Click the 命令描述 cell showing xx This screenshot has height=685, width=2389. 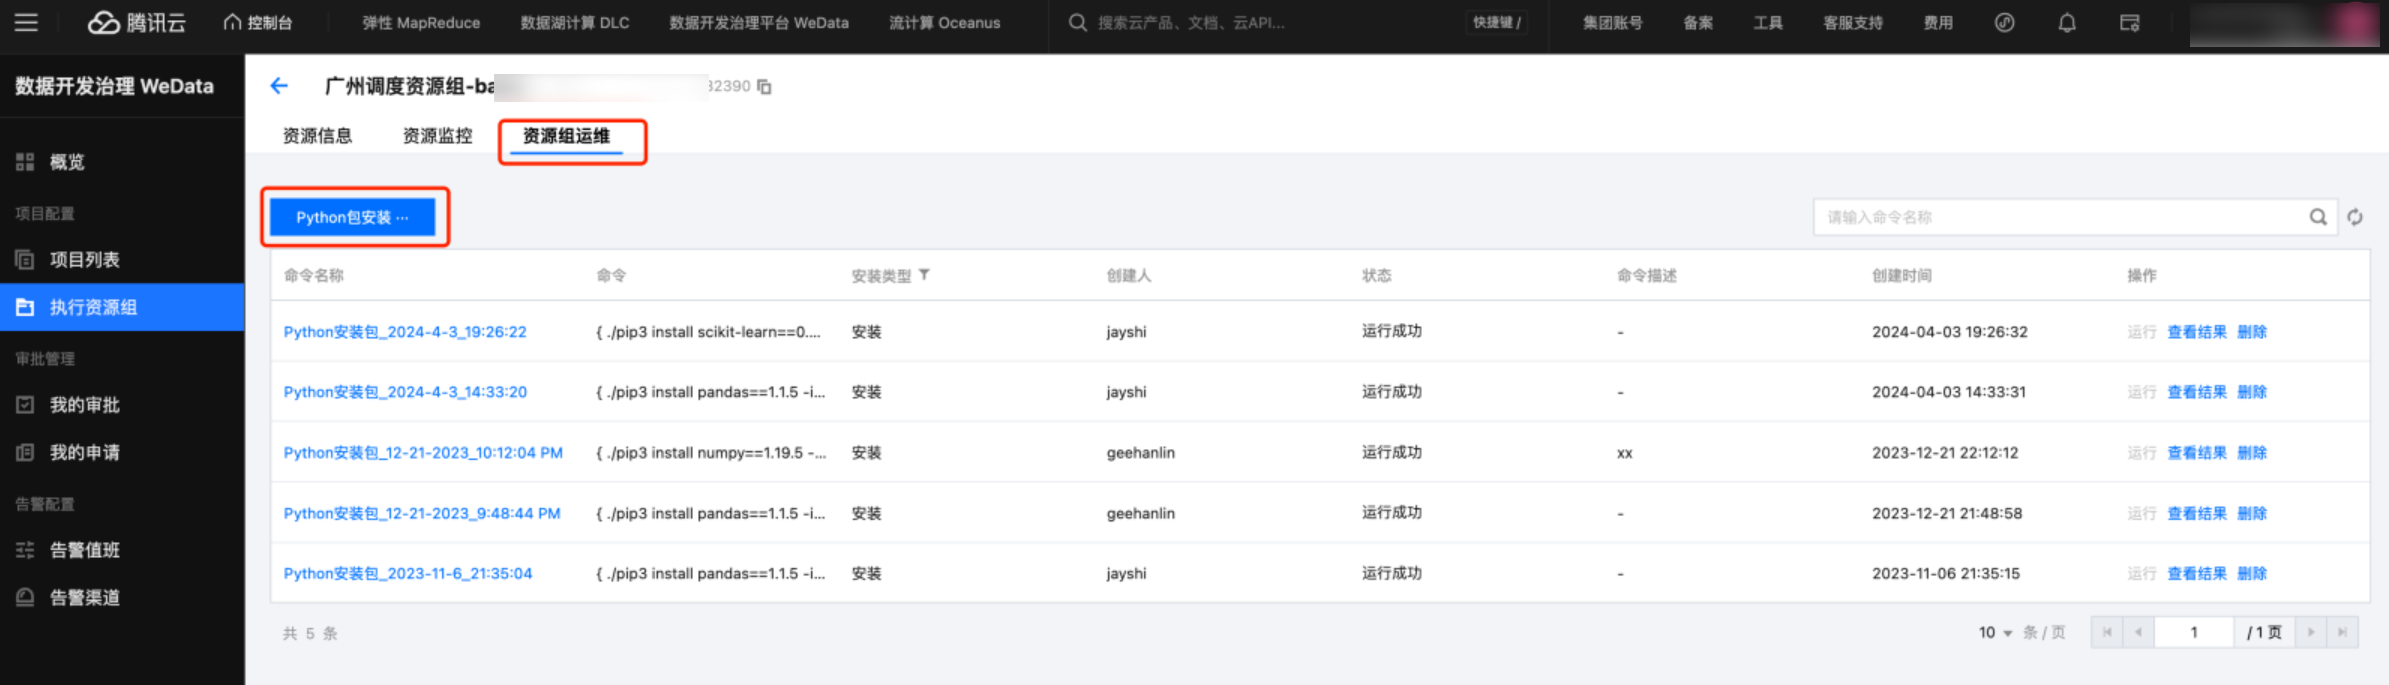click(x=1624, y=454)
